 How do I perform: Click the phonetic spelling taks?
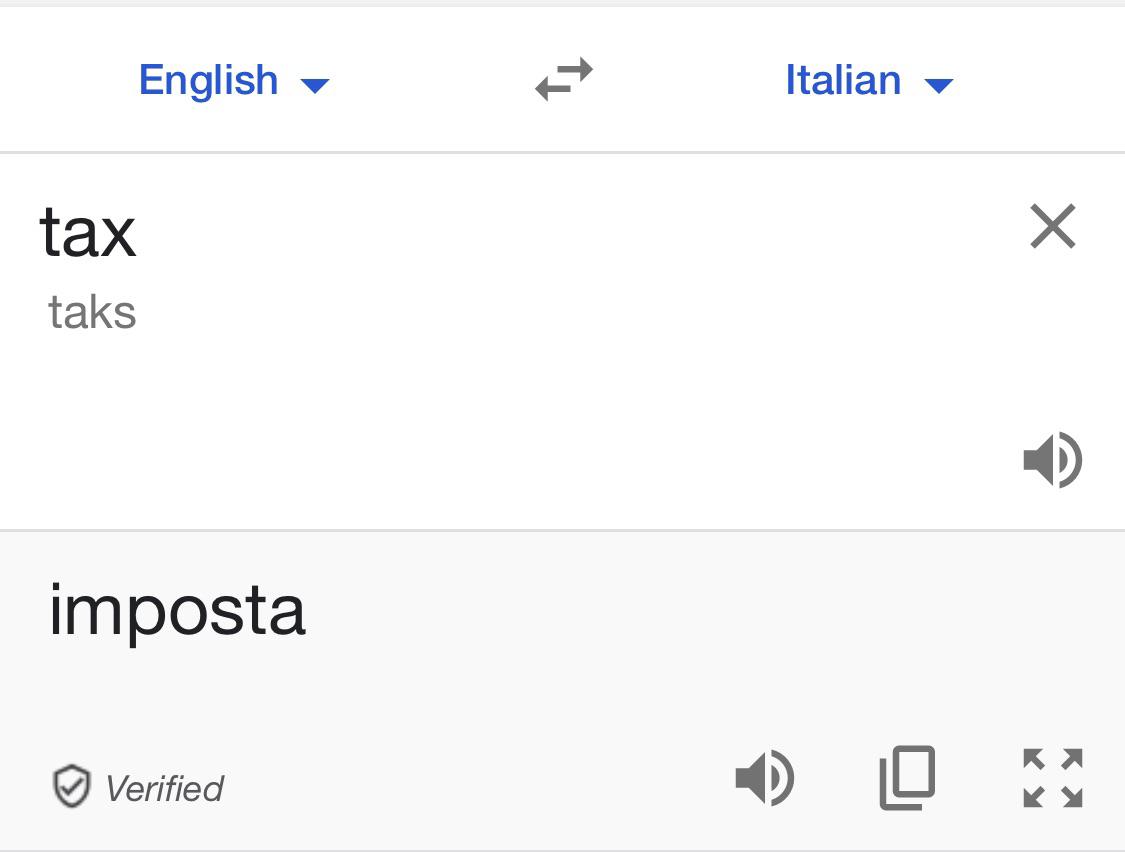[92, 313]
